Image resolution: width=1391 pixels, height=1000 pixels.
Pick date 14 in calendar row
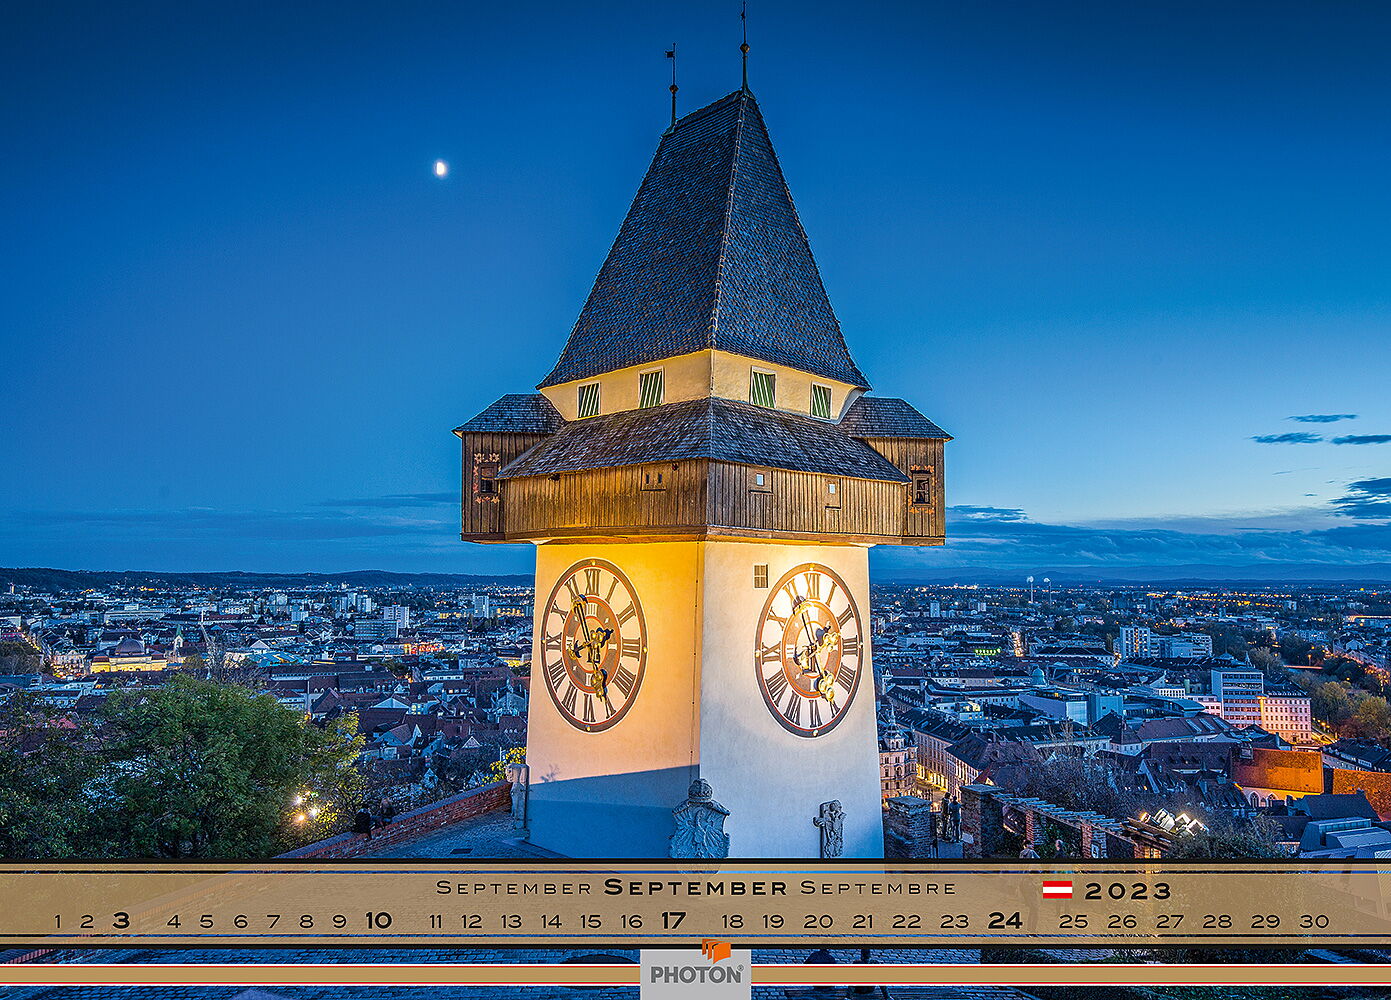click(x=551, y=922)
